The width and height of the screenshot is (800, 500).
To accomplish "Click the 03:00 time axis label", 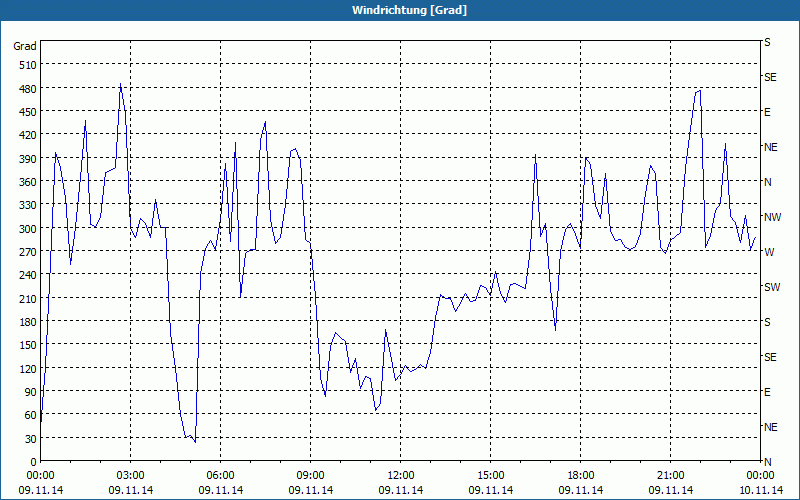I will tap(130, 476).
